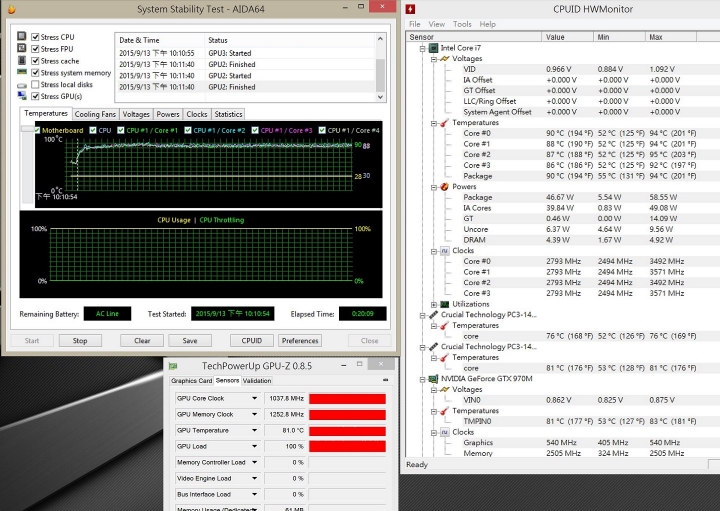Click the log list scrollbar down arrow
Image resolution: width=720 pixels, height=511 pixels.
pyautogui.click(x=380, y=97)
